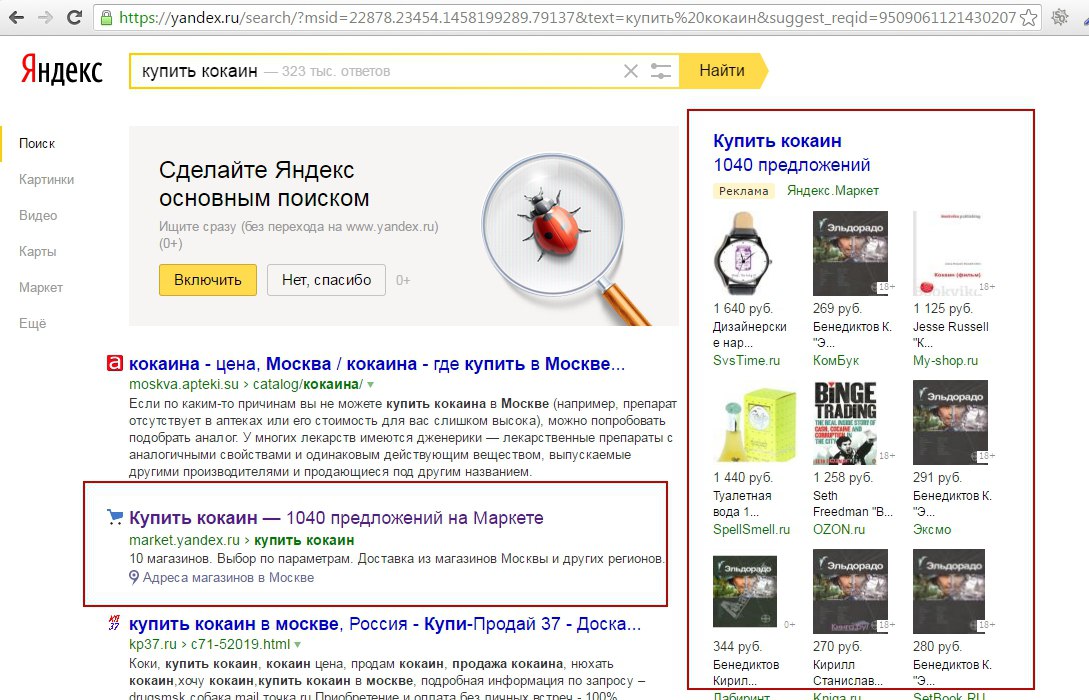Expand the Ещё menu

[x=33, y=324]
